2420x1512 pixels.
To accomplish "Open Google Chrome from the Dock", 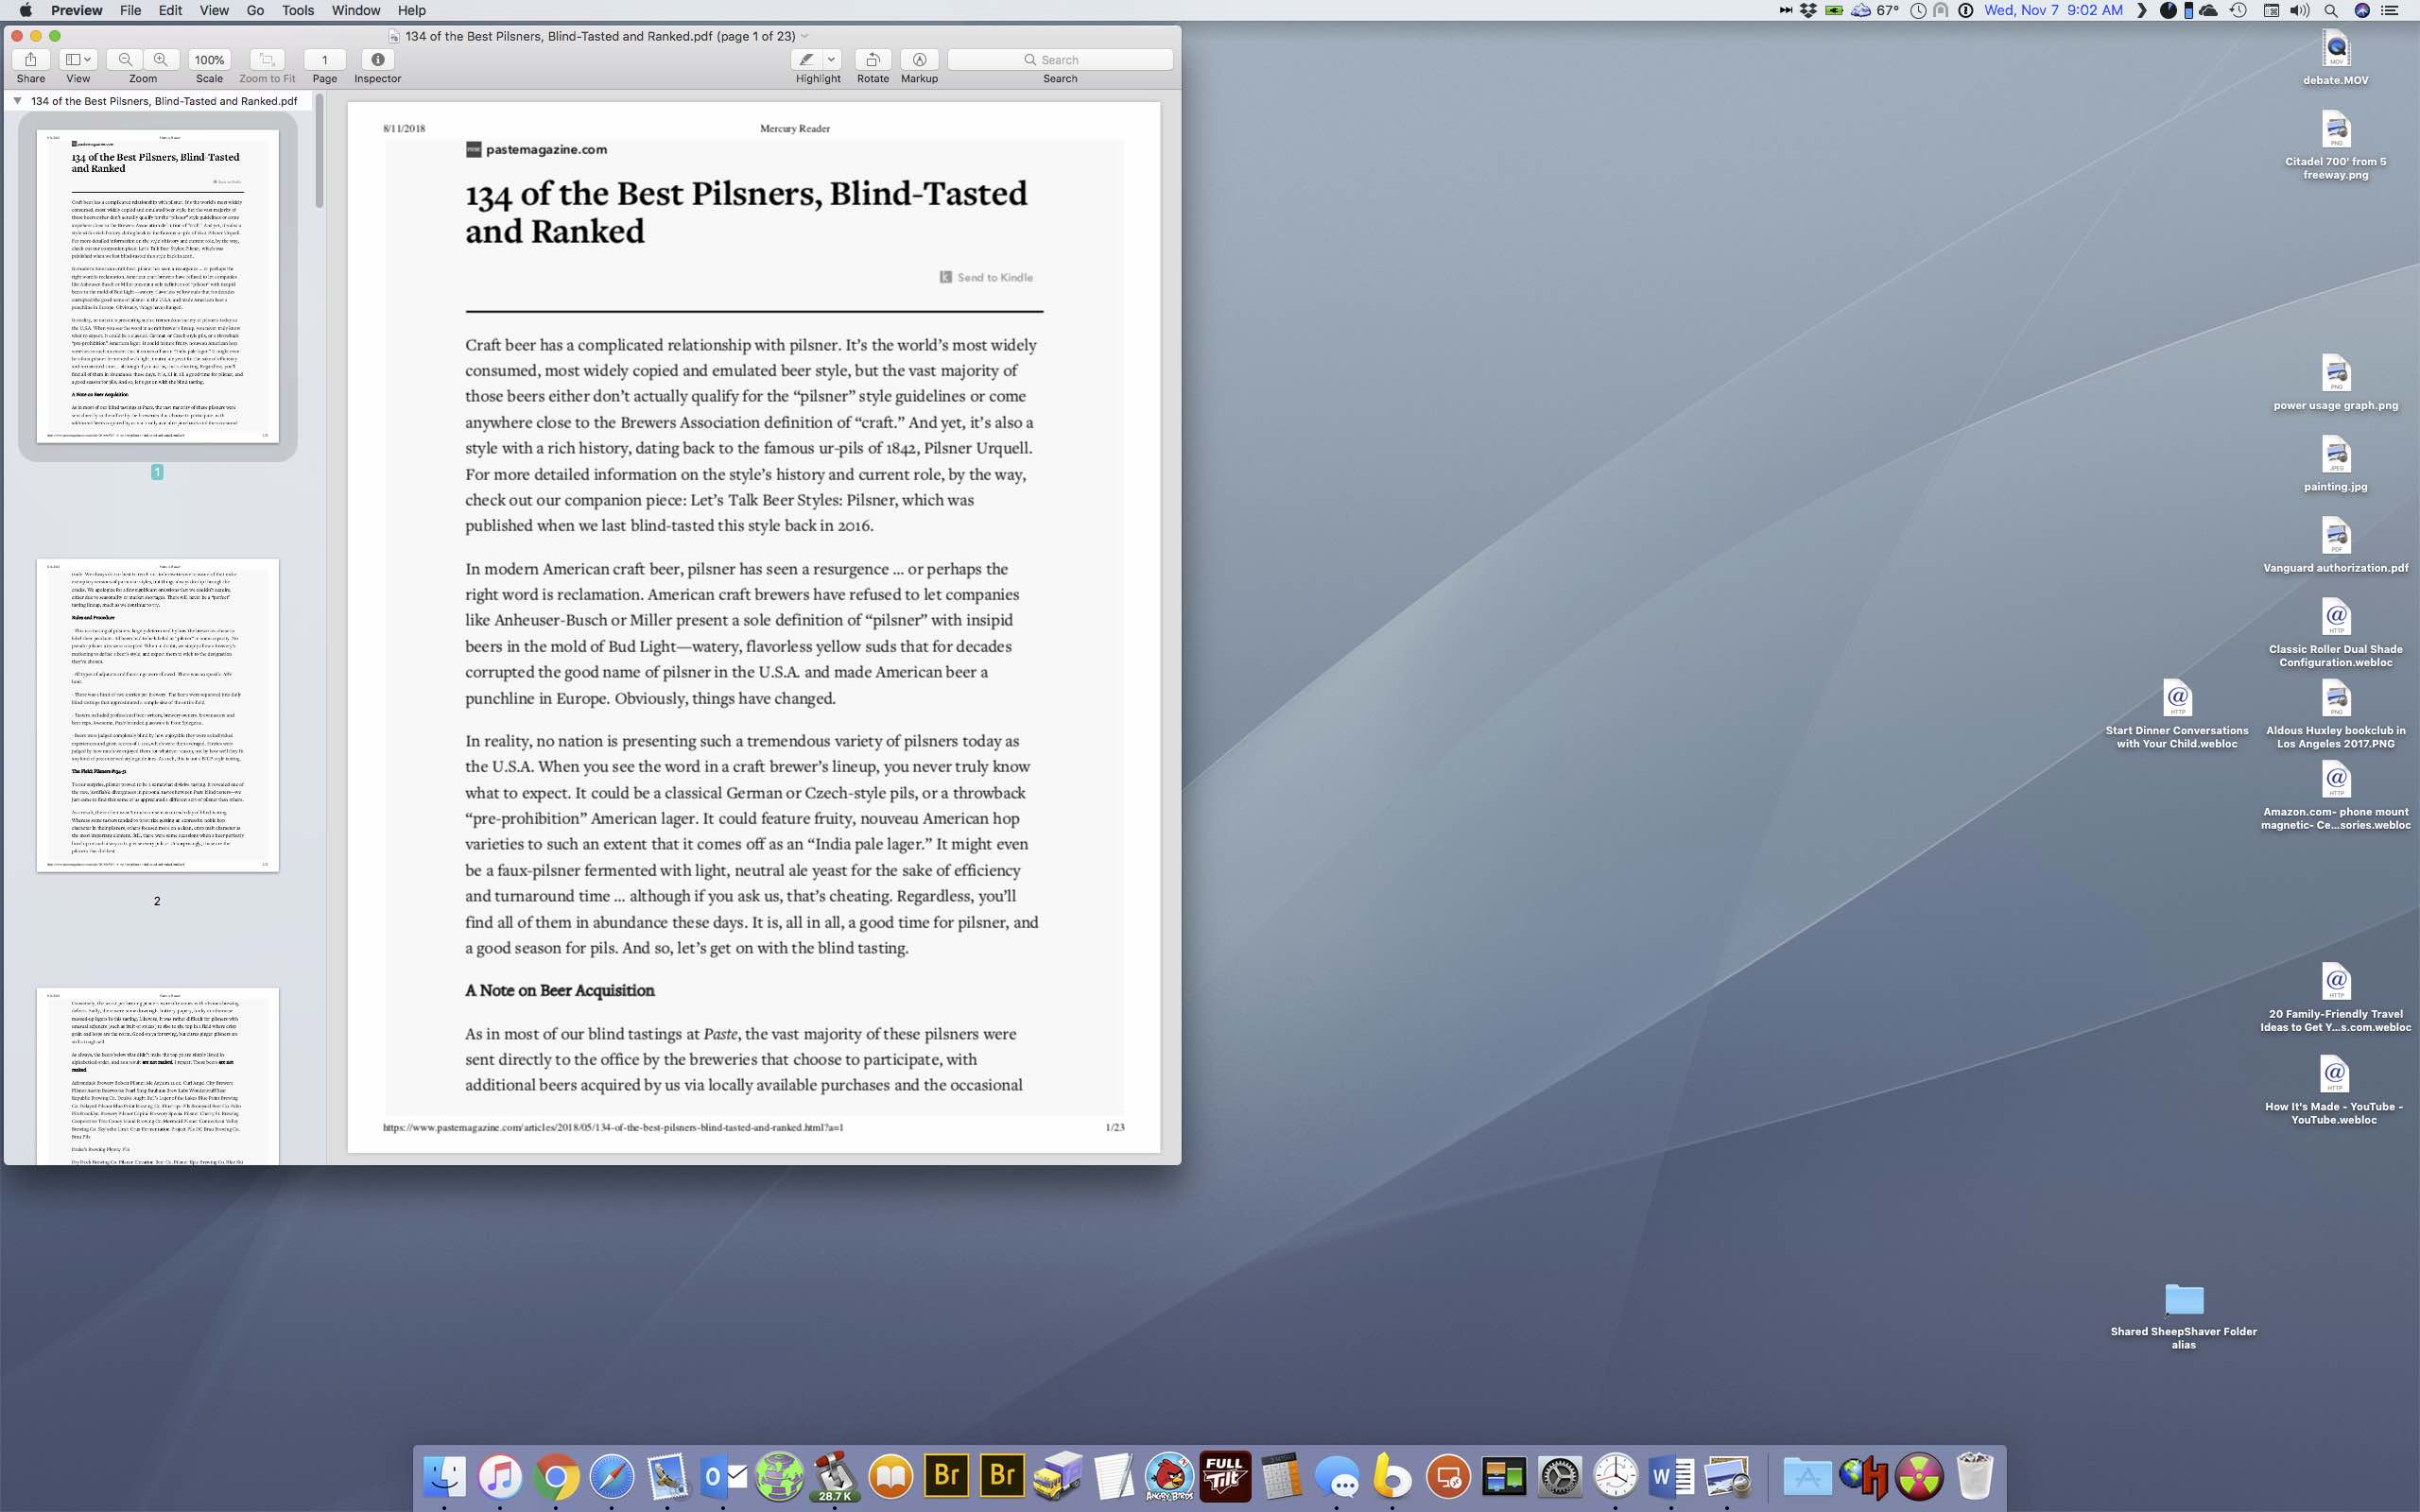I will tap(556, 1477).
